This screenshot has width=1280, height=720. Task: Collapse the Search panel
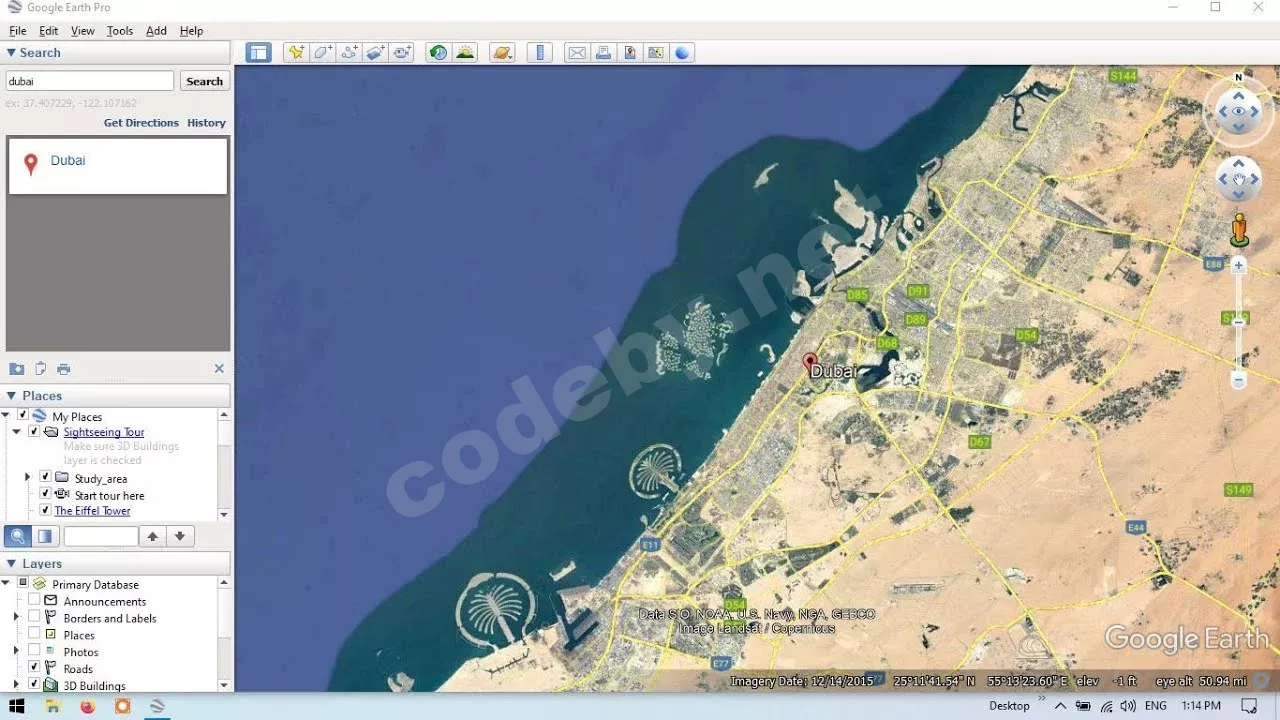click(11, 53)
